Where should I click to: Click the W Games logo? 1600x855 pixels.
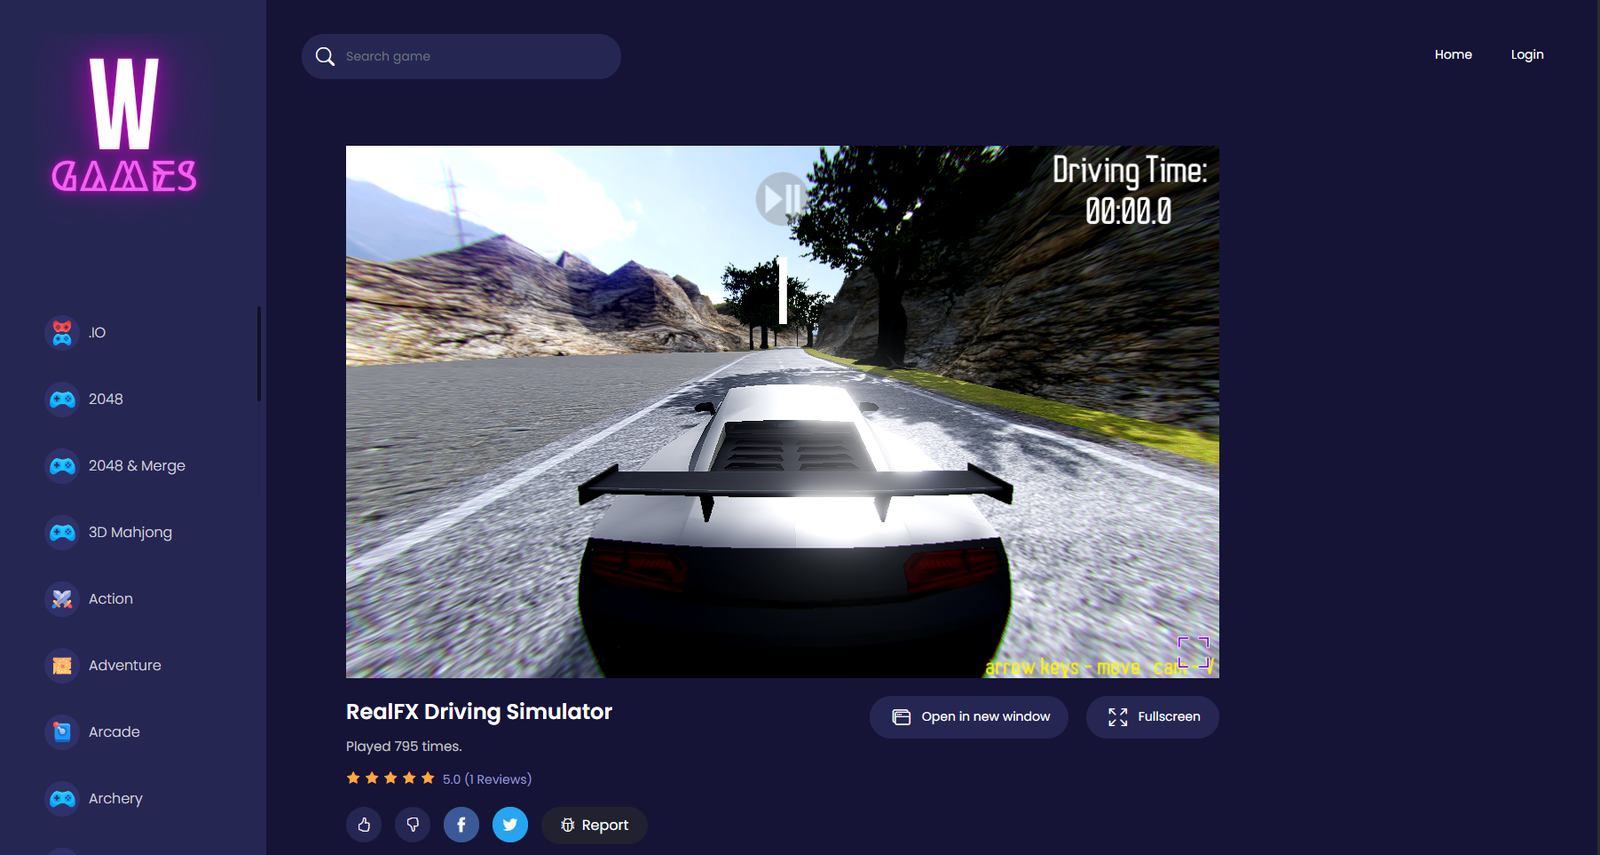click(x=124, y=124)
